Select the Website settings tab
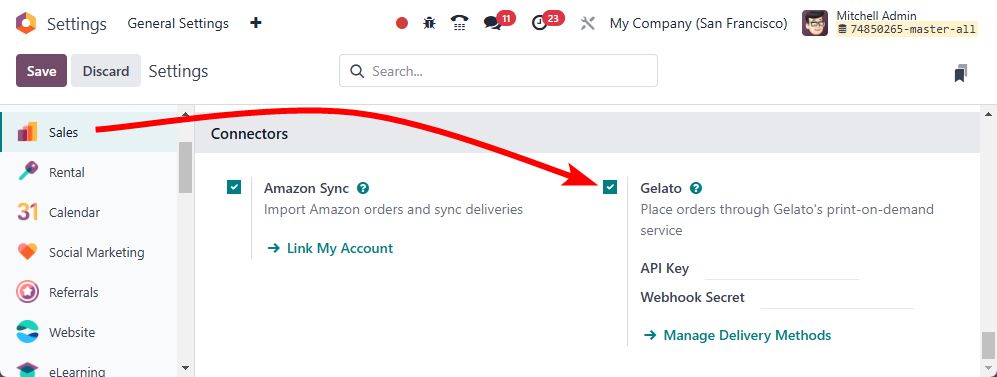Image resolution: width=997 pixels, height=377 pixels. click(89, 332)
